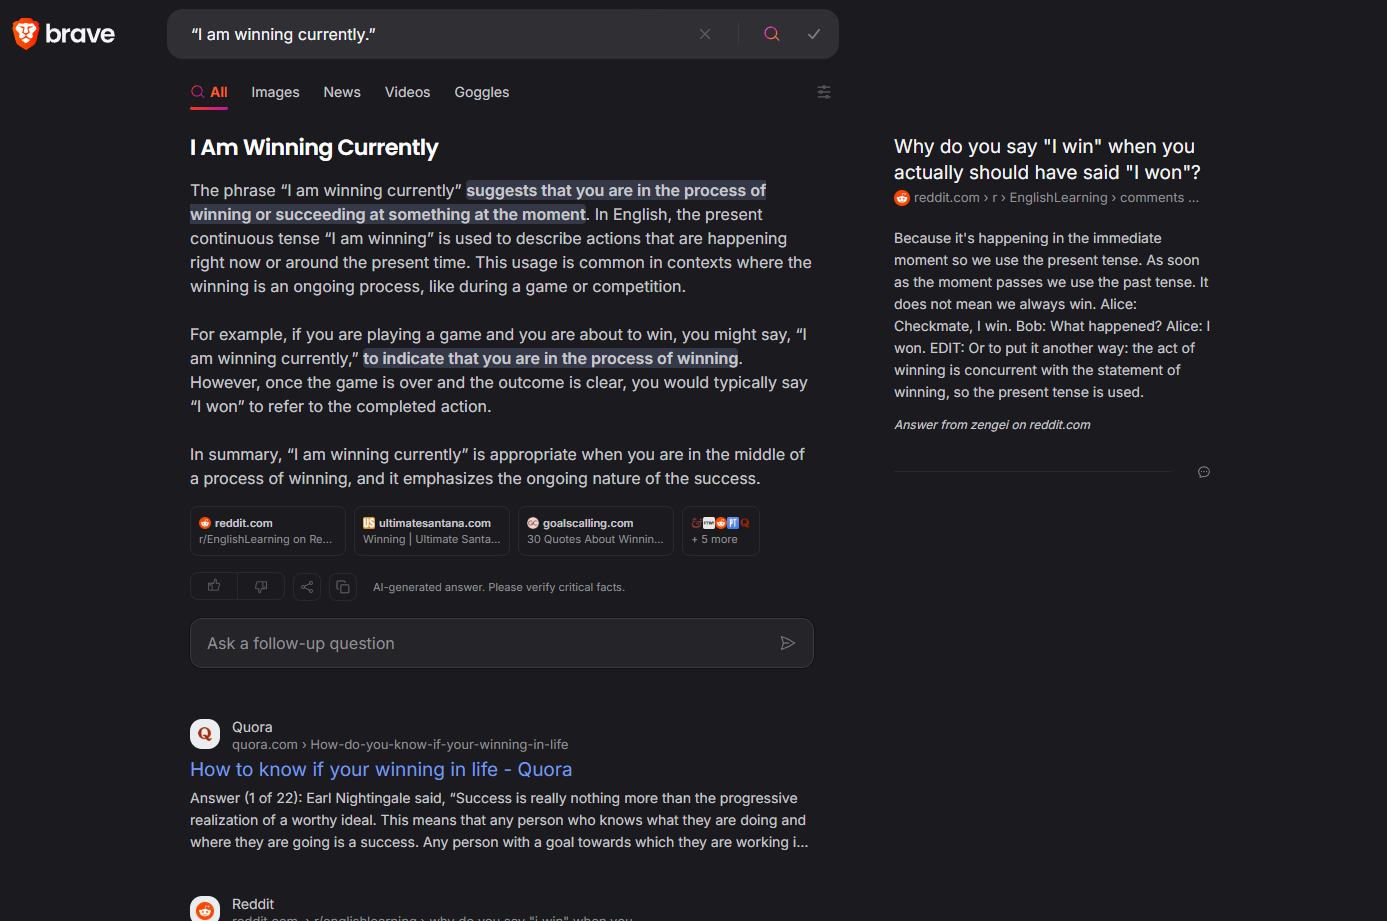Open the Reddit "Why do you say I win" result
The image size is (1387, 921).
pos(1047,159)
